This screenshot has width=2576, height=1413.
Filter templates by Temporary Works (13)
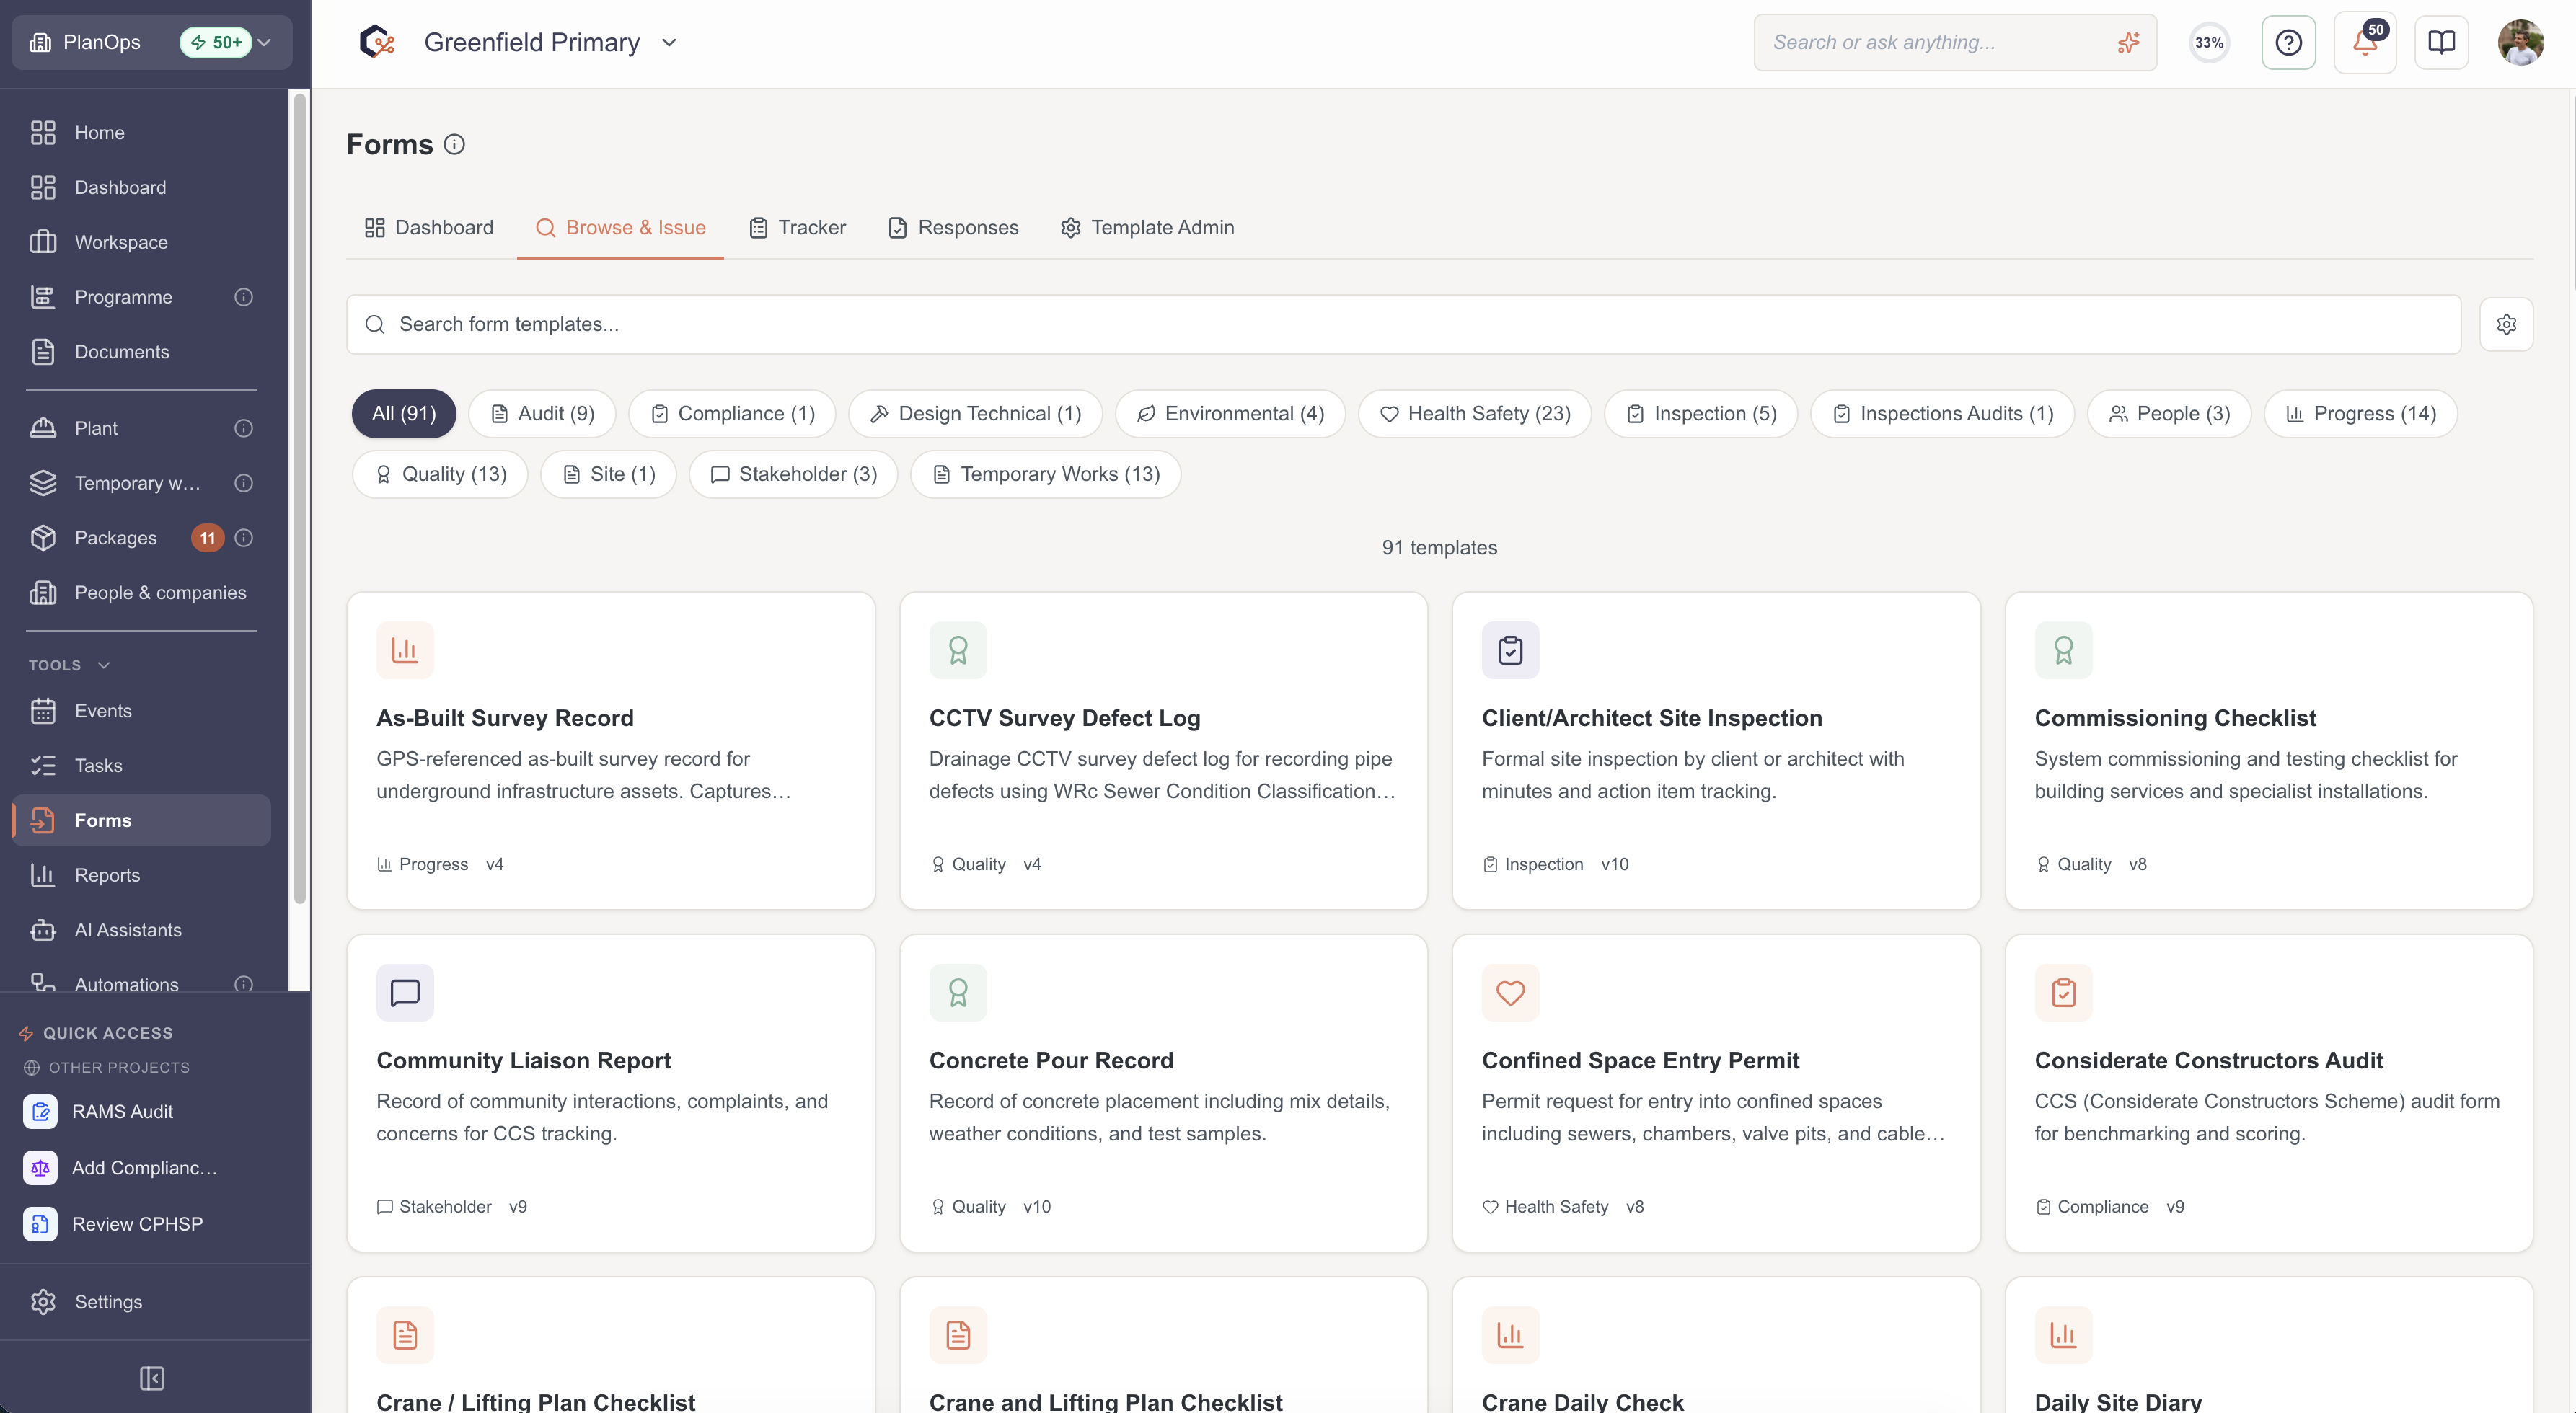coord(1046,474)
